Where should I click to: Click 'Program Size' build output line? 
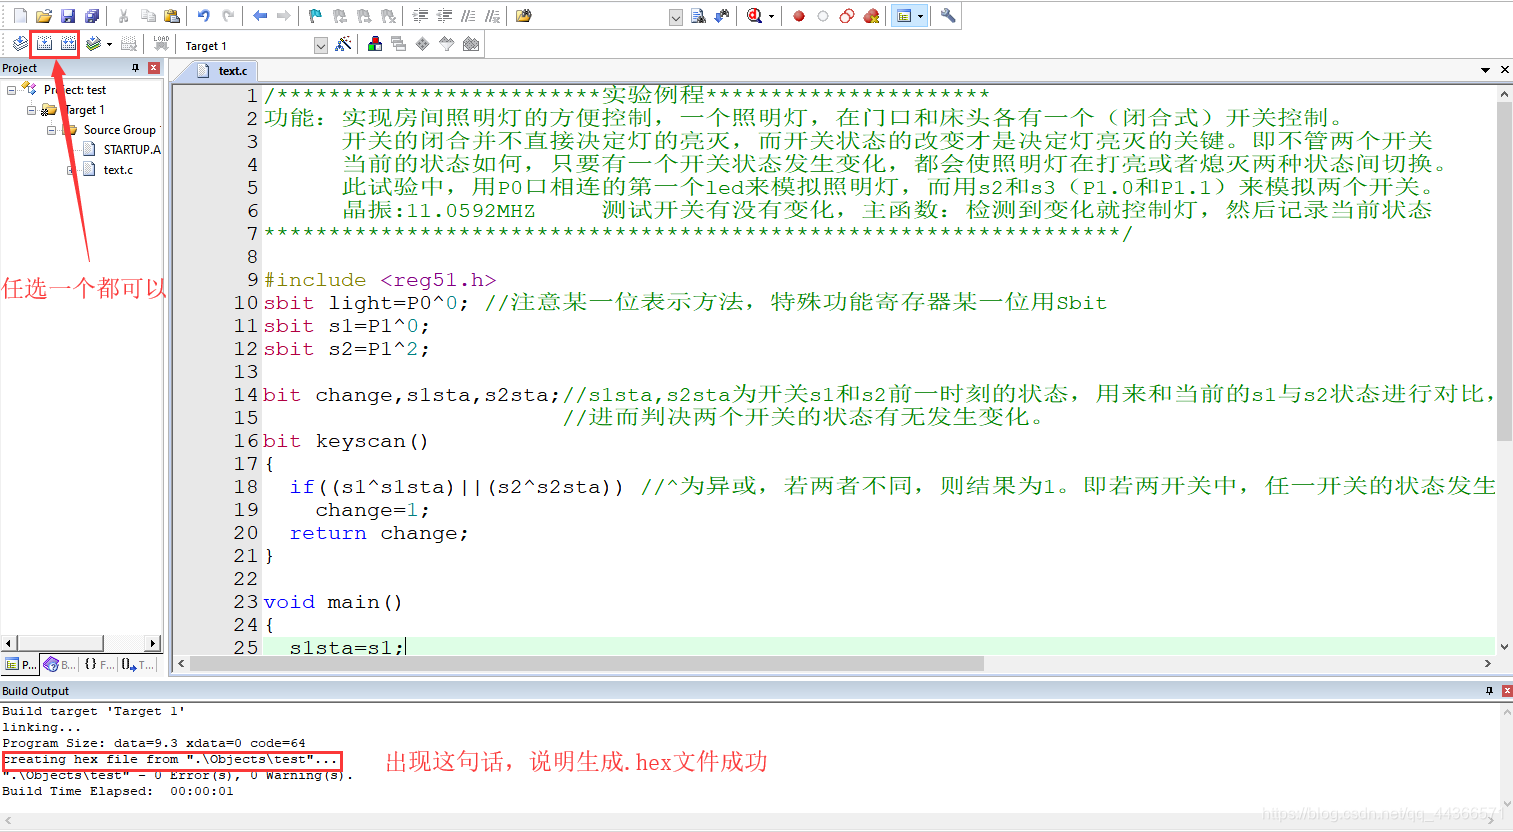[154, 743]
